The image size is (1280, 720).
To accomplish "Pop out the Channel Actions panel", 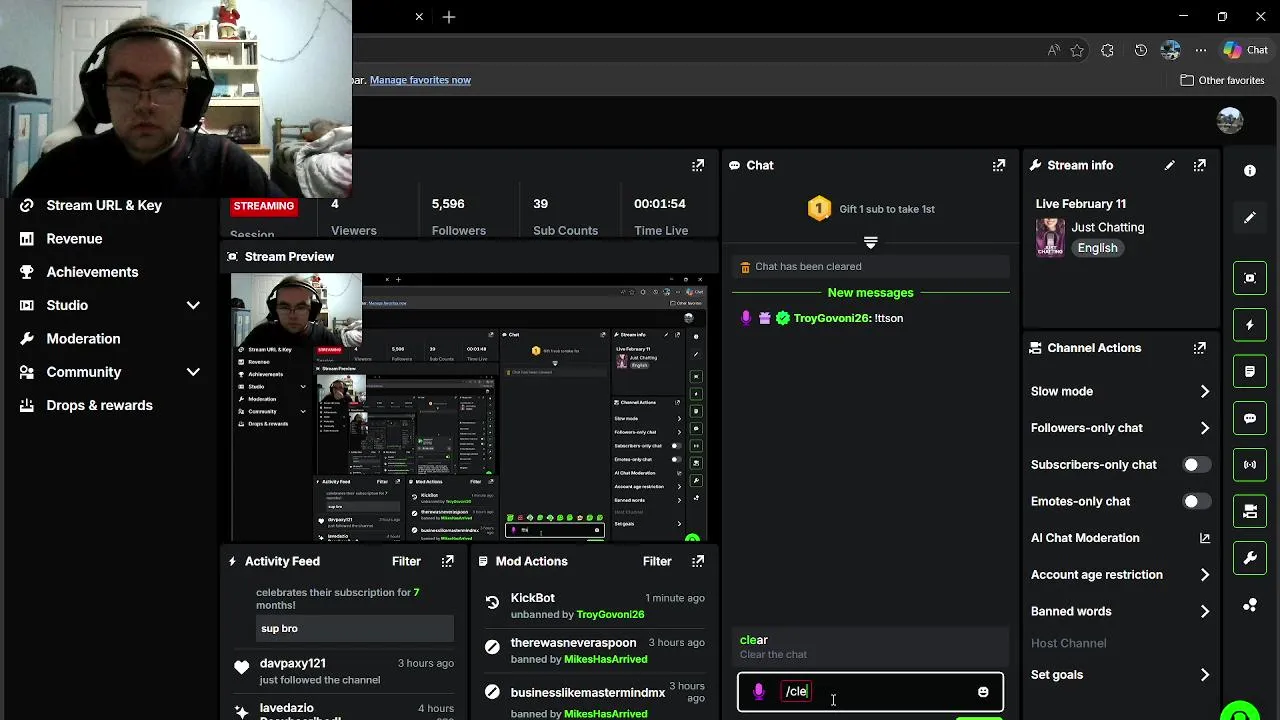I will (1199, 348).
